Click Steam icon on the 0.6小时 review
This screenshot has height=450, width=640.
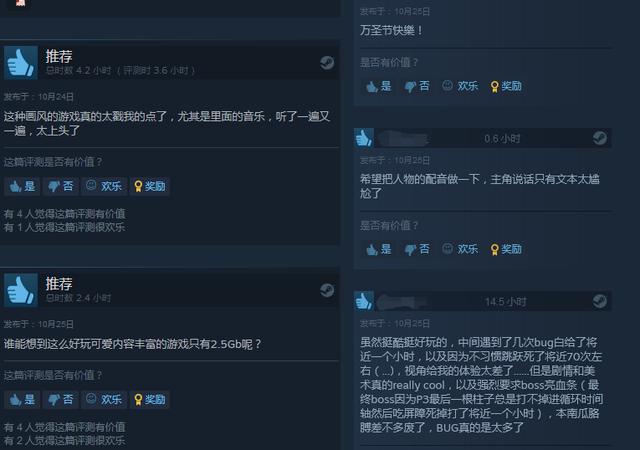click(600, 138)
